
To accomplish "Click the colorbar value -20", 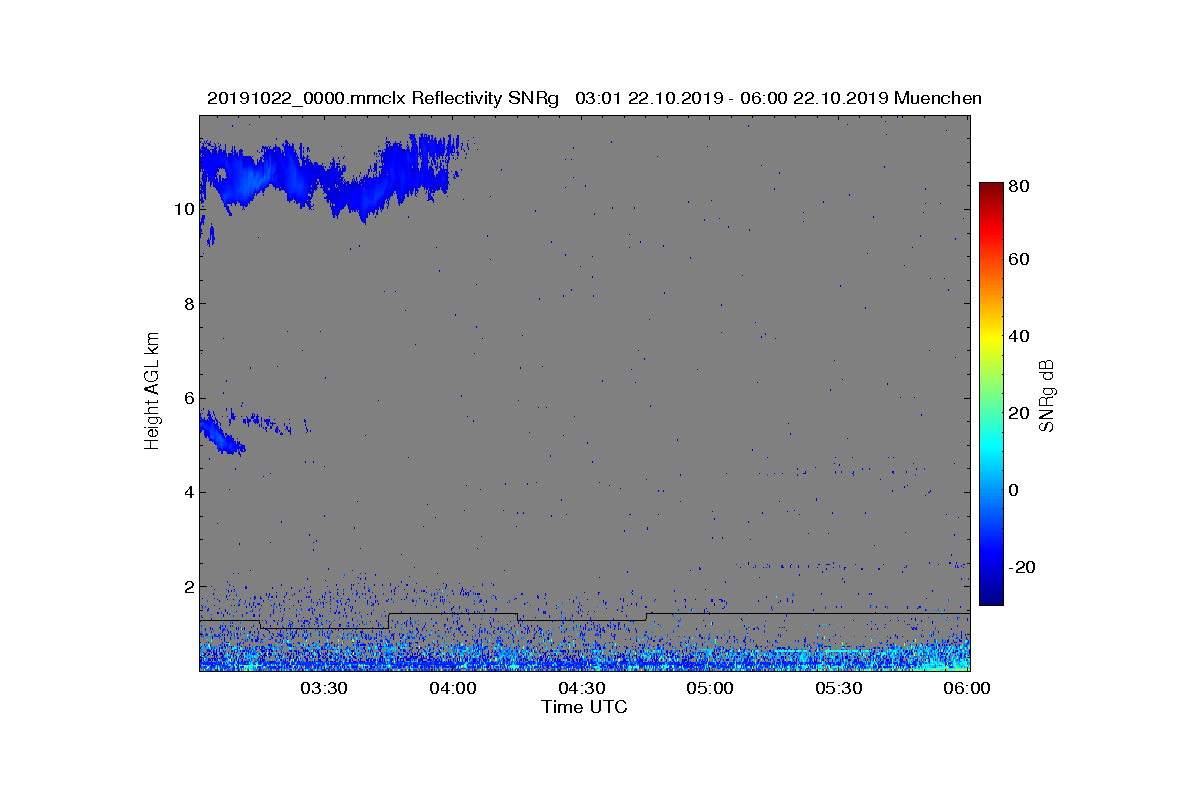I will pyautogui.click(x=1022, y=567).
